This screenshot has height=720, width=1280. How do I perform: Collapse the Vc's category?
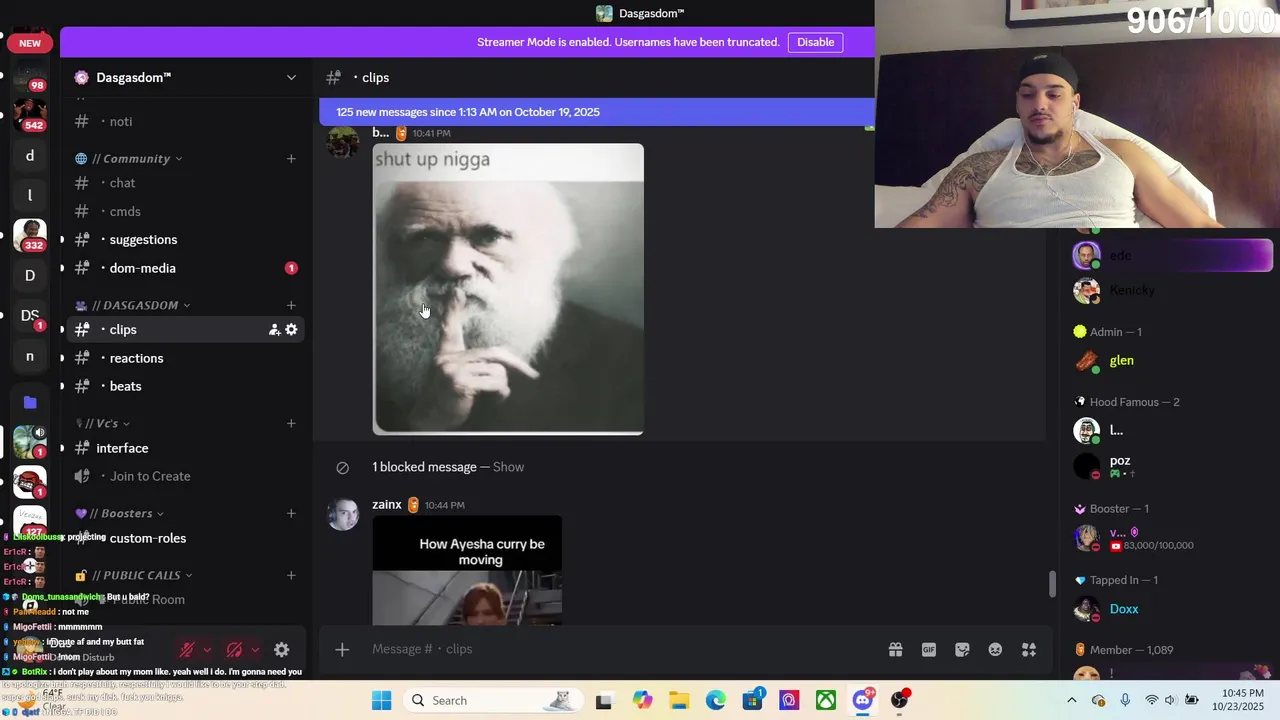tap(102, 423)
